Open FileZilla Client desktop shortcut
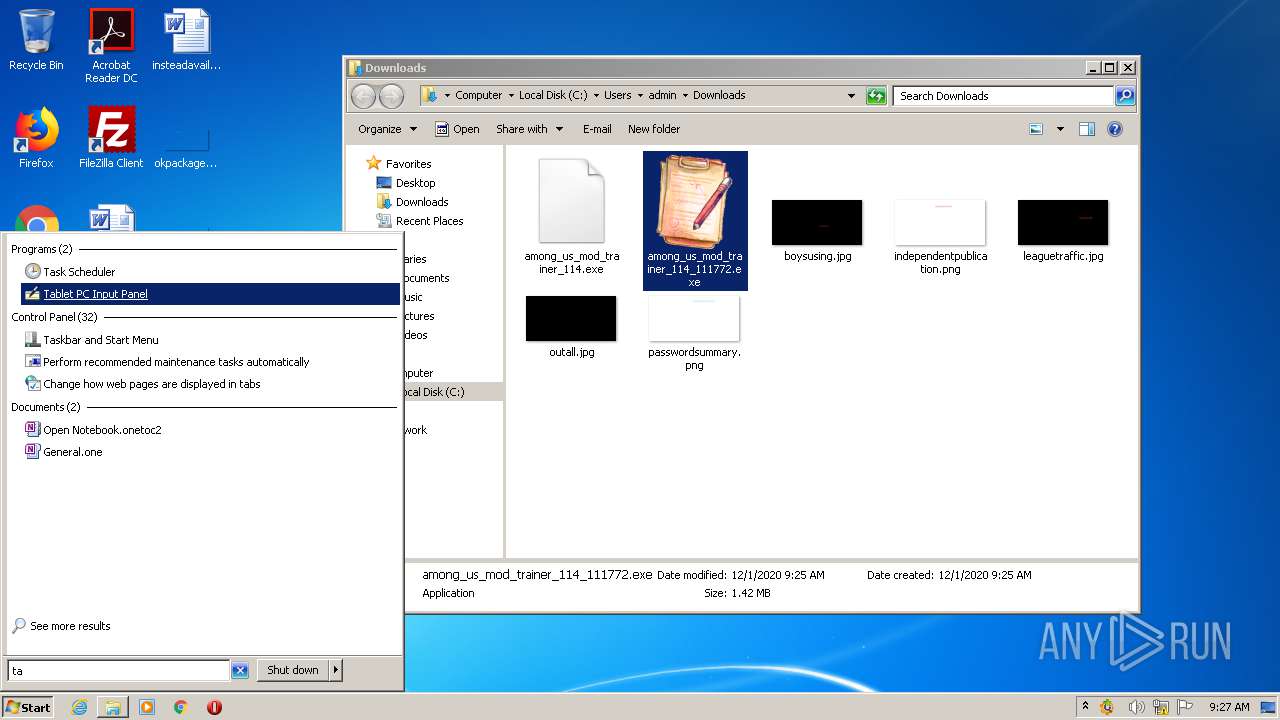 tap(111, 138)
